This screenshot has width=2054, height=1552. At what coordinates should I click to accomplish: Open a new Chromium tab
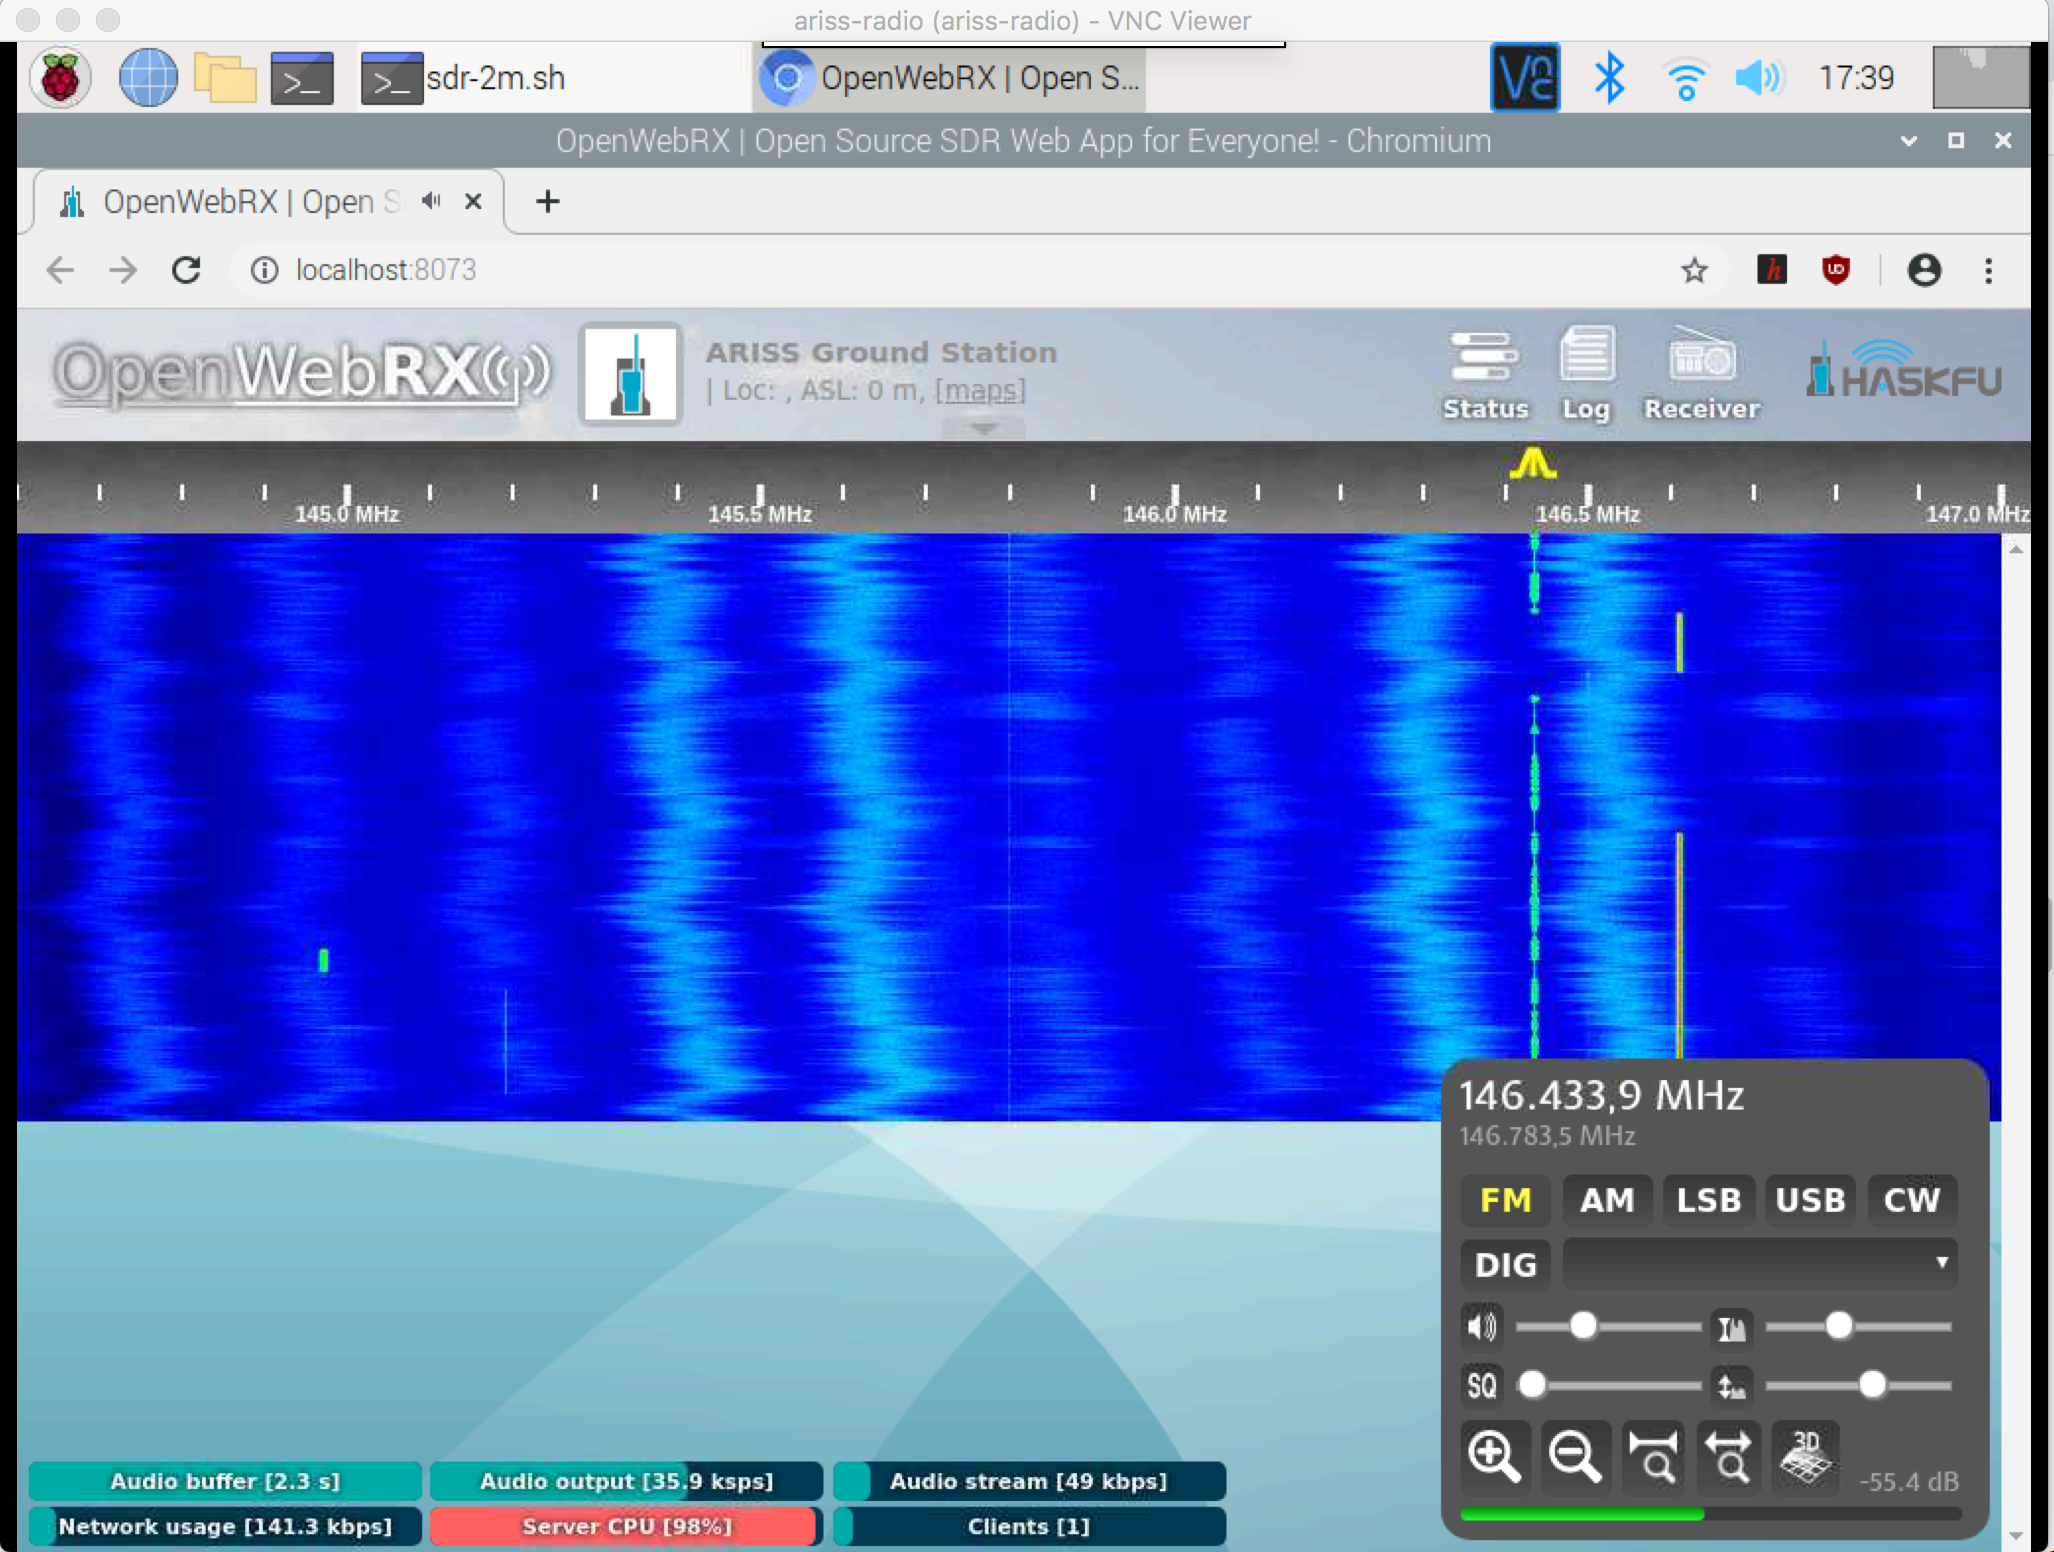[547, 201]
